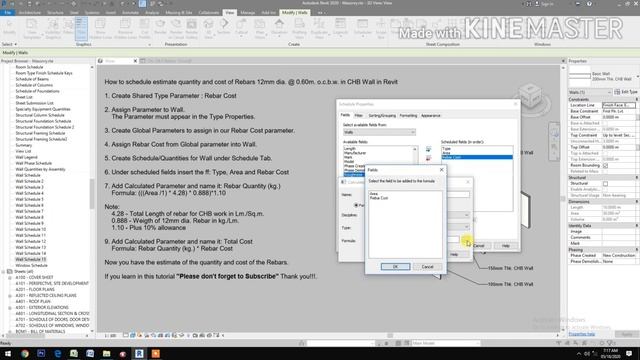Click the Modify tool in the ribbon

tap(9, 28)
